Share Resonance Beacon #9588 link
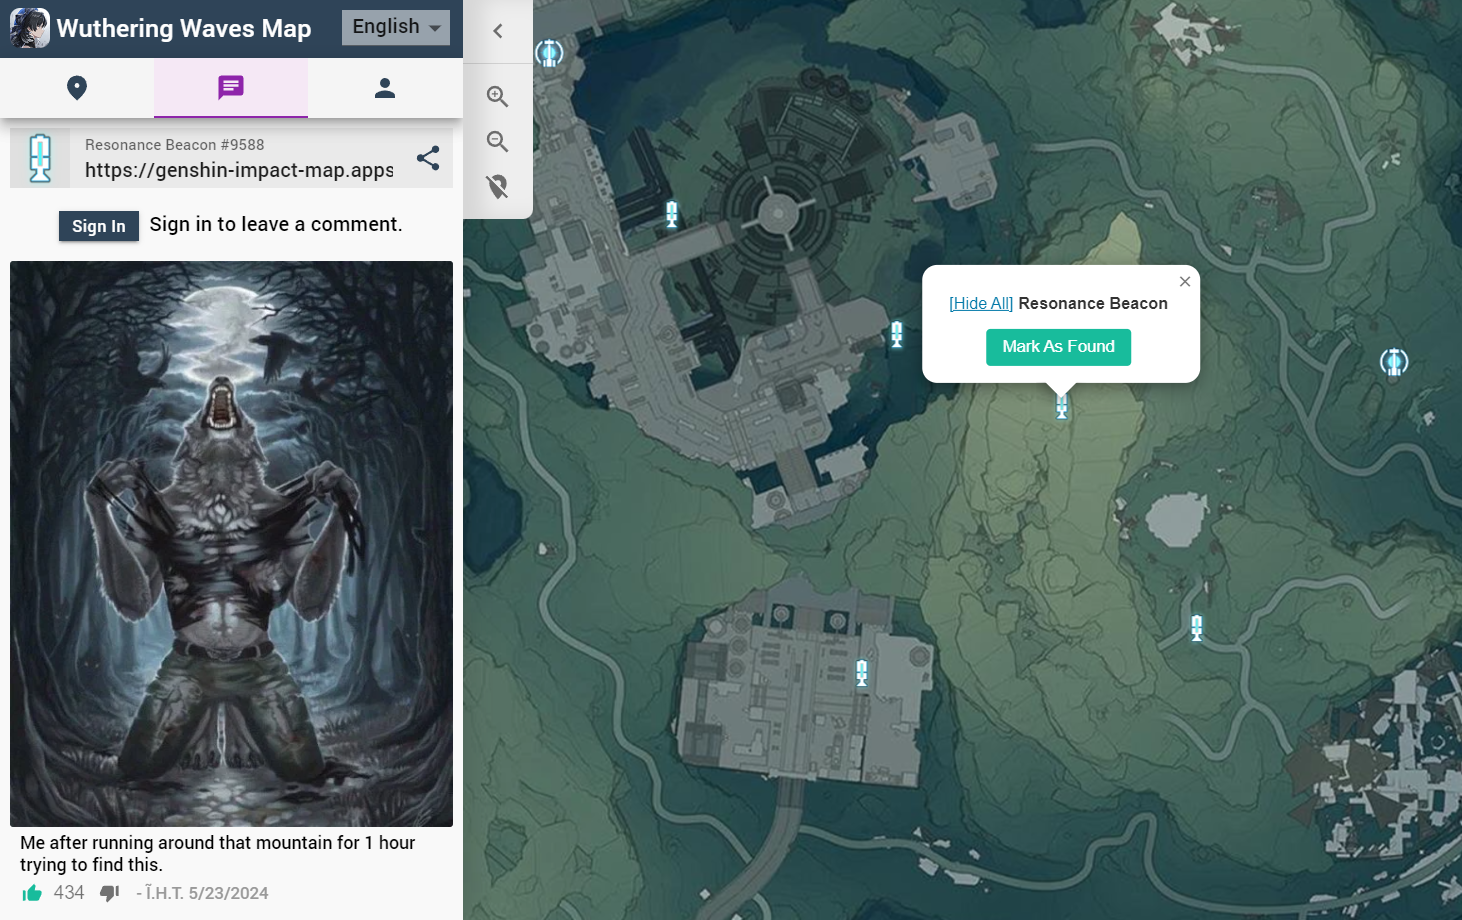This screenshot has width=1462, height=920. [428, 158]
